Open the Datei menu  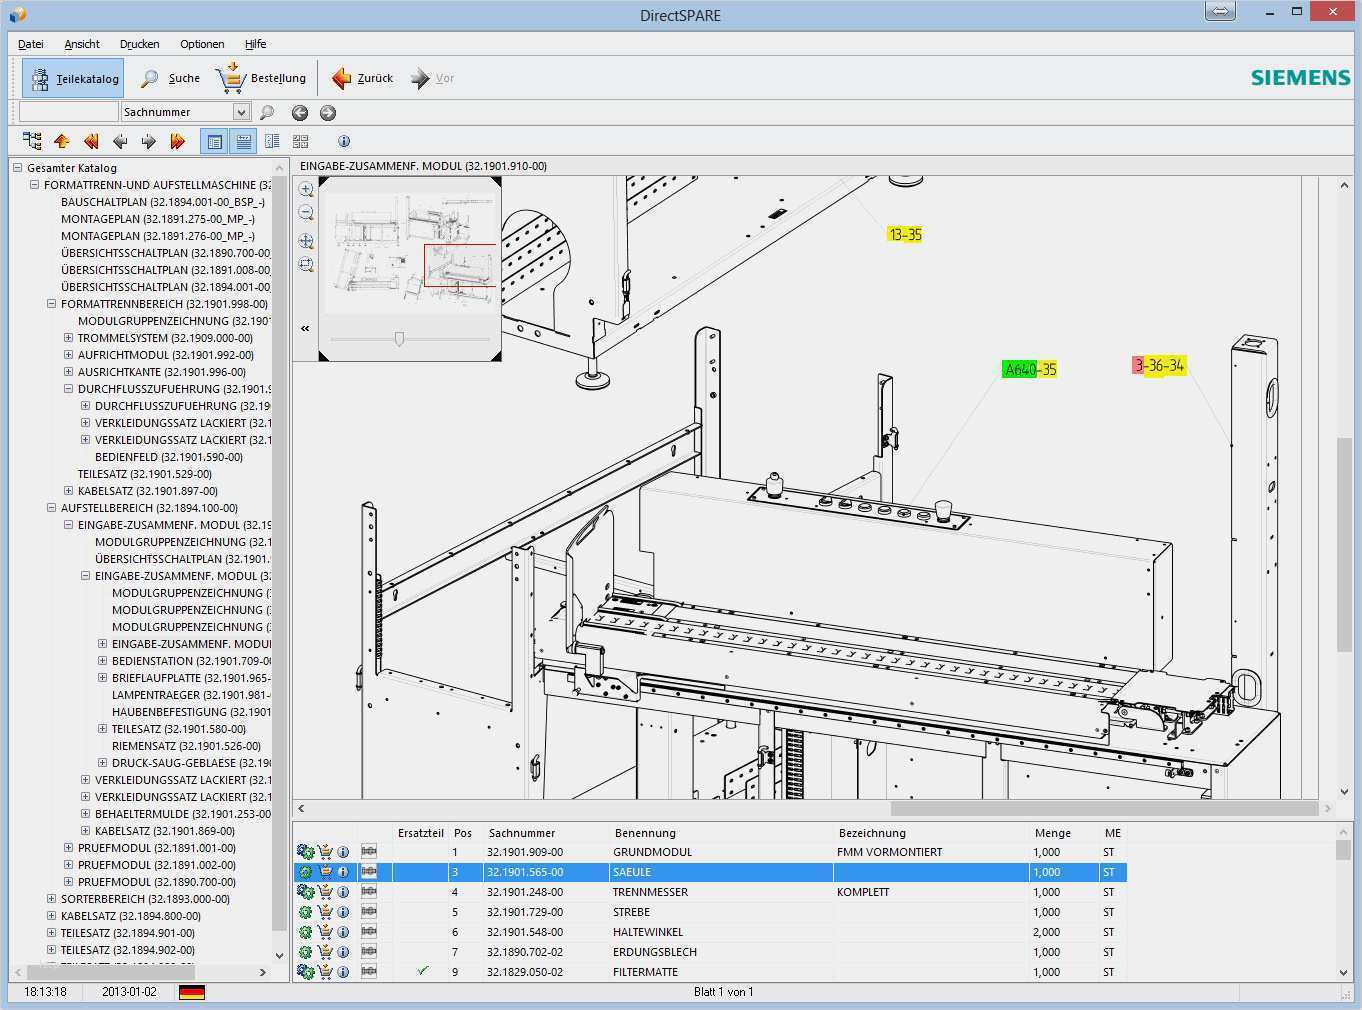(x=31, y=44)
